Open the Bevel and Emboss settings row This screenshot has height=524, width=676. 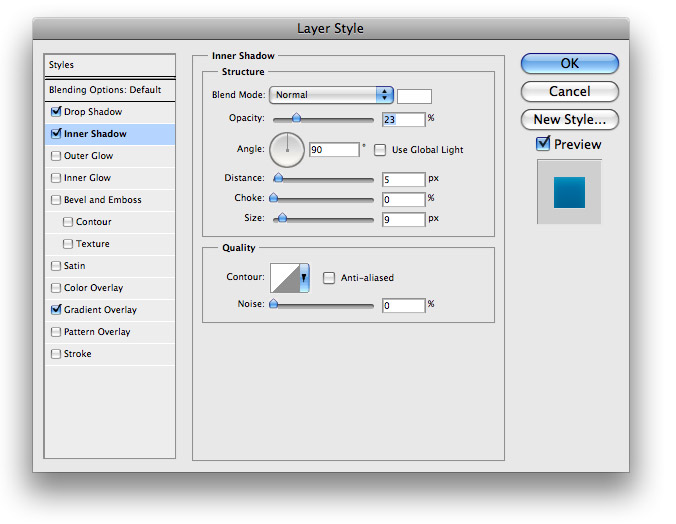tap(110, 200)
